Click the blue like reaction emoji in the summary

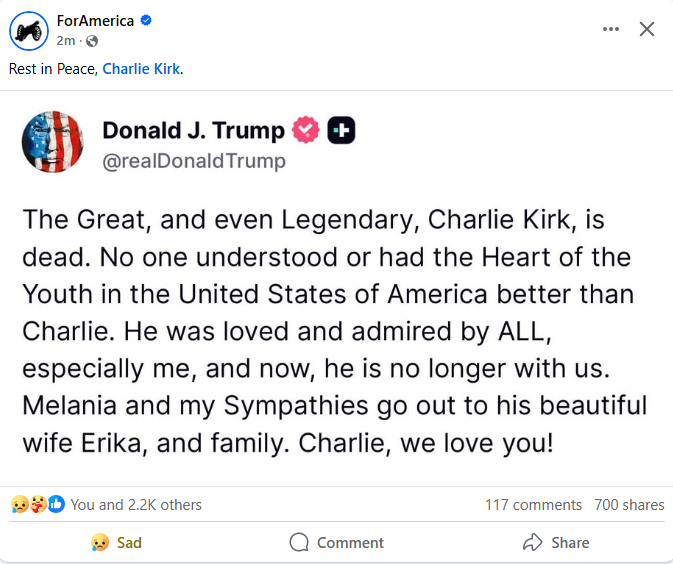click(56, 505)
